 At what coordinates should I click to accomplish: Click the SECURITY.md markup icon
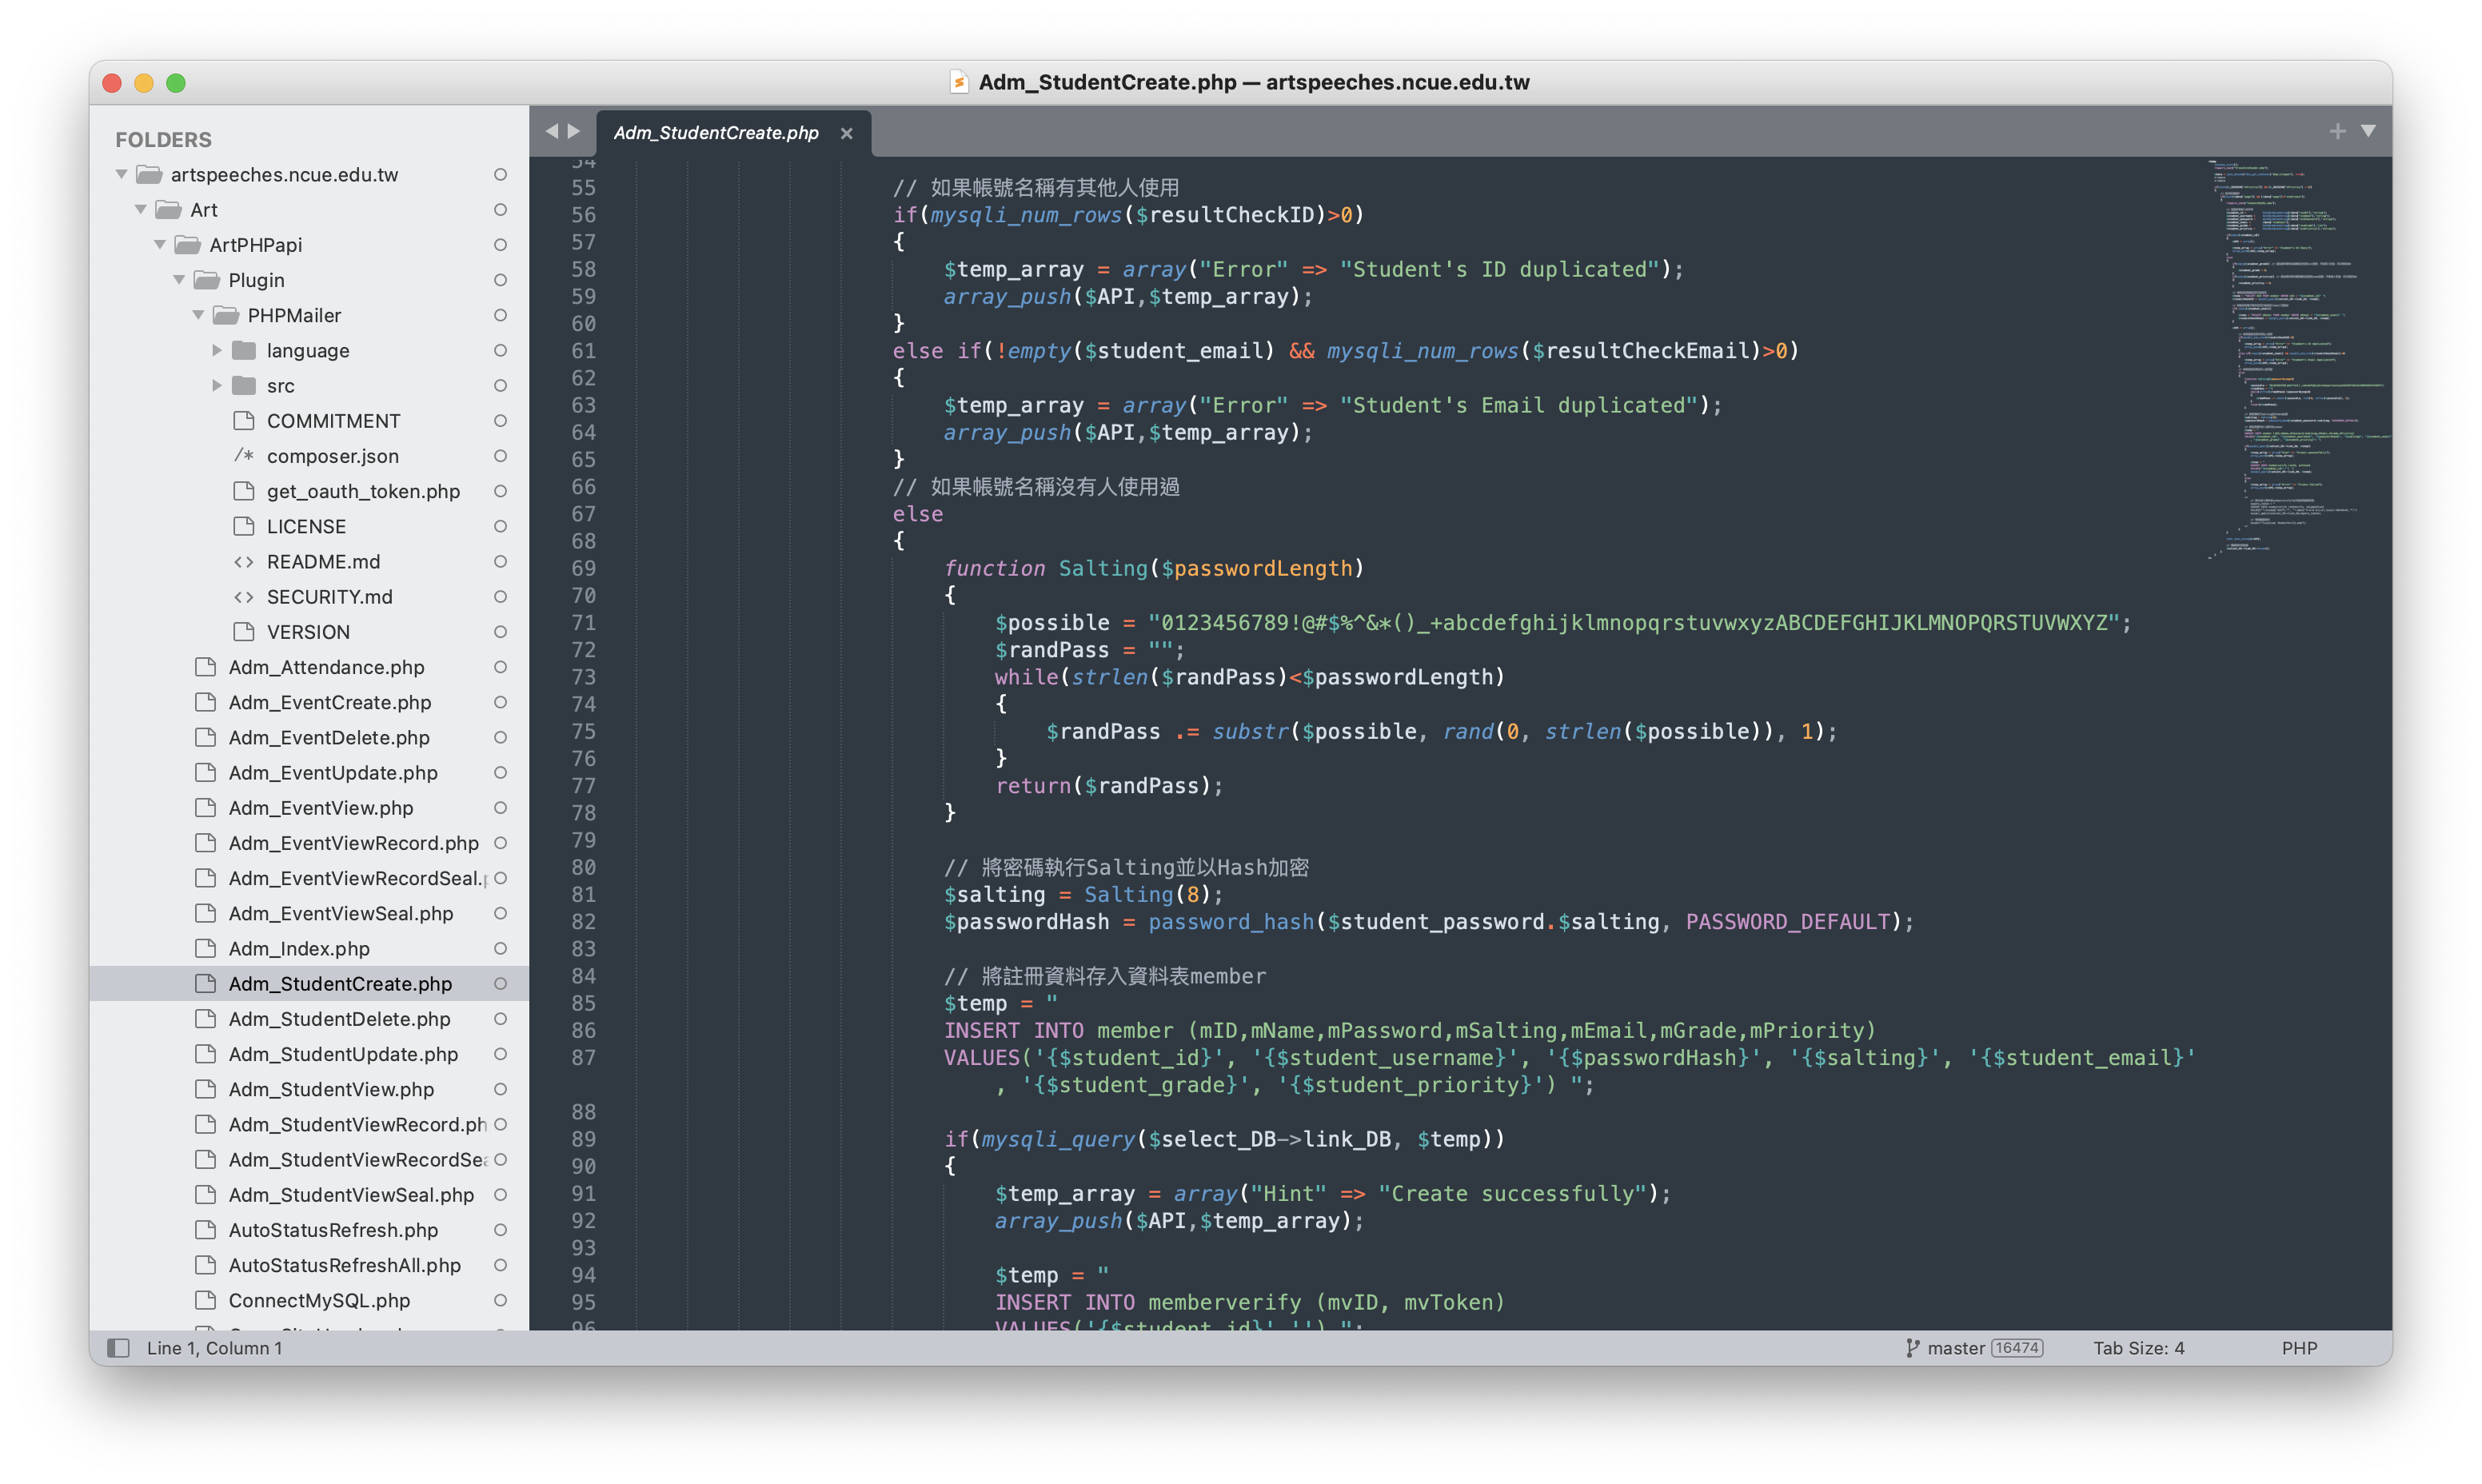tap(244, 596)
